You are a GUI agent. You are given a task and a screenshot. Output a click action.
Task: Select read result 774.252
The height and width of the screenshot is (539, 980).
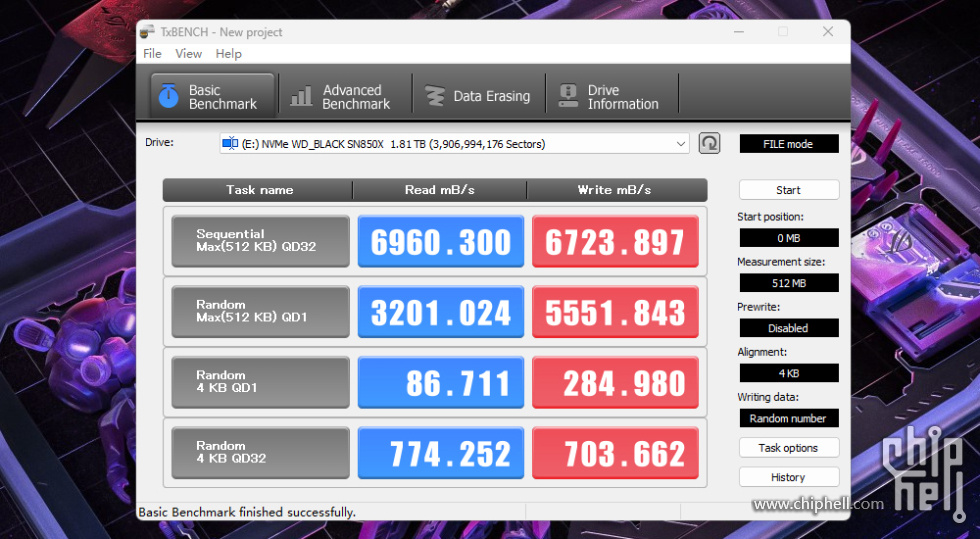pyautogui.click(x=441, y=453)
